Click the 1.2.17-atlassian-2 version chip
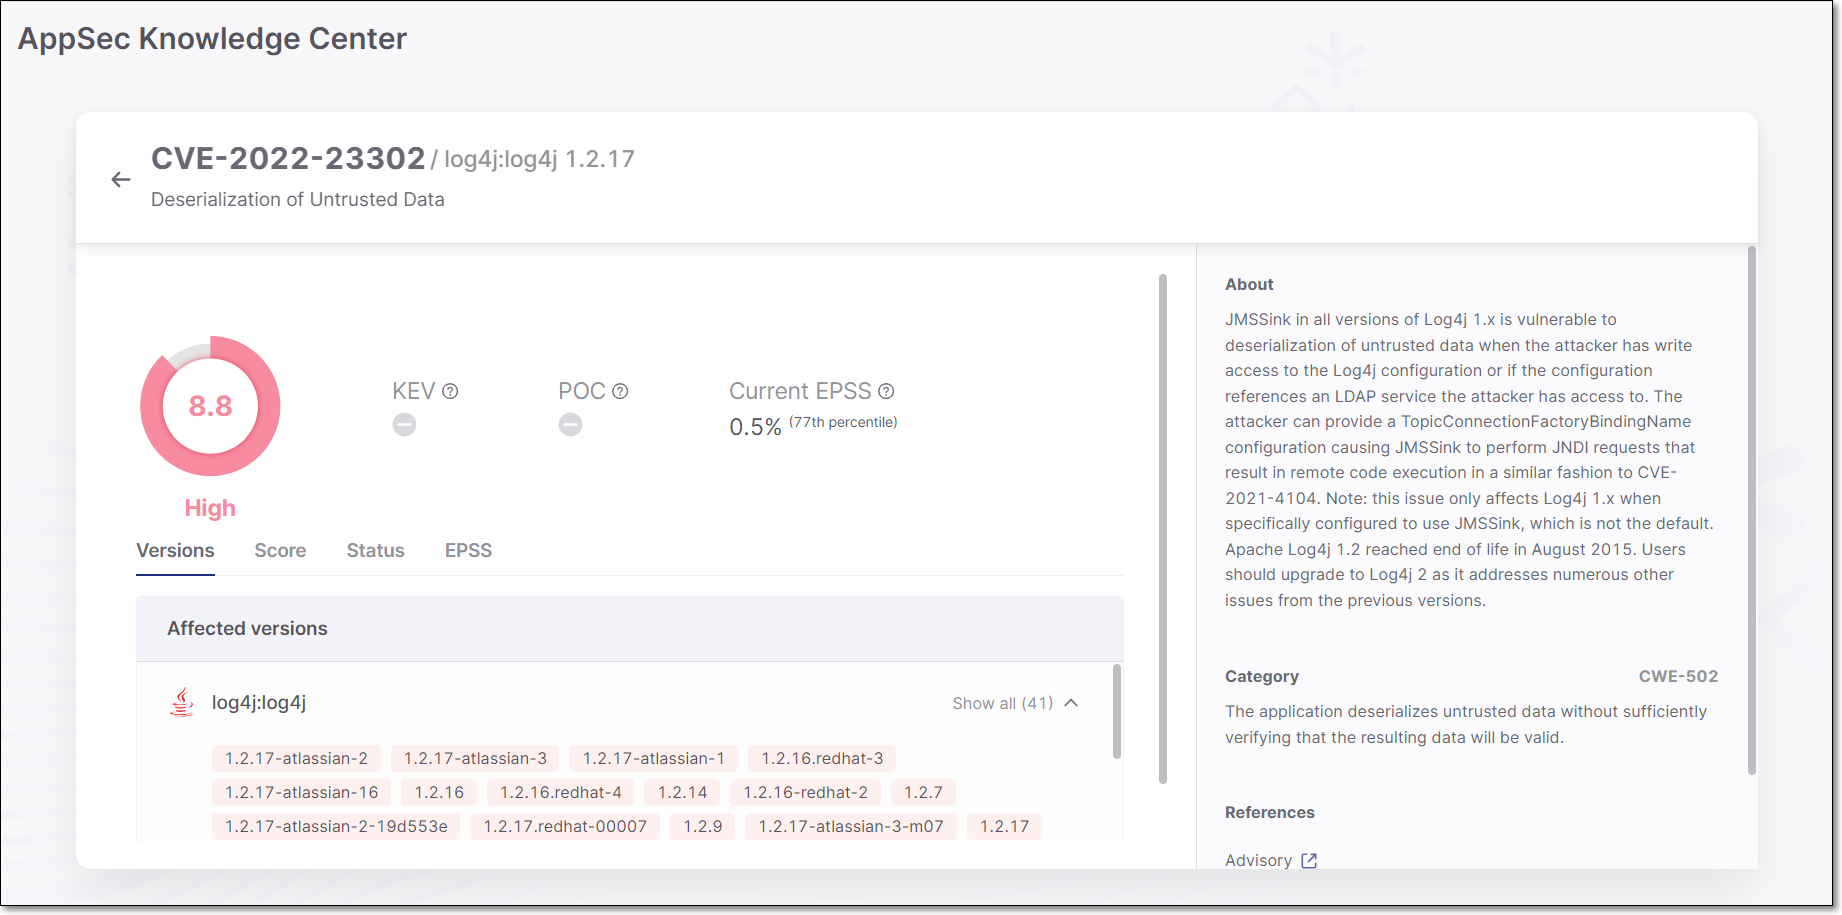This screenshot has width=1842, height=915. [x=296, y=759]
